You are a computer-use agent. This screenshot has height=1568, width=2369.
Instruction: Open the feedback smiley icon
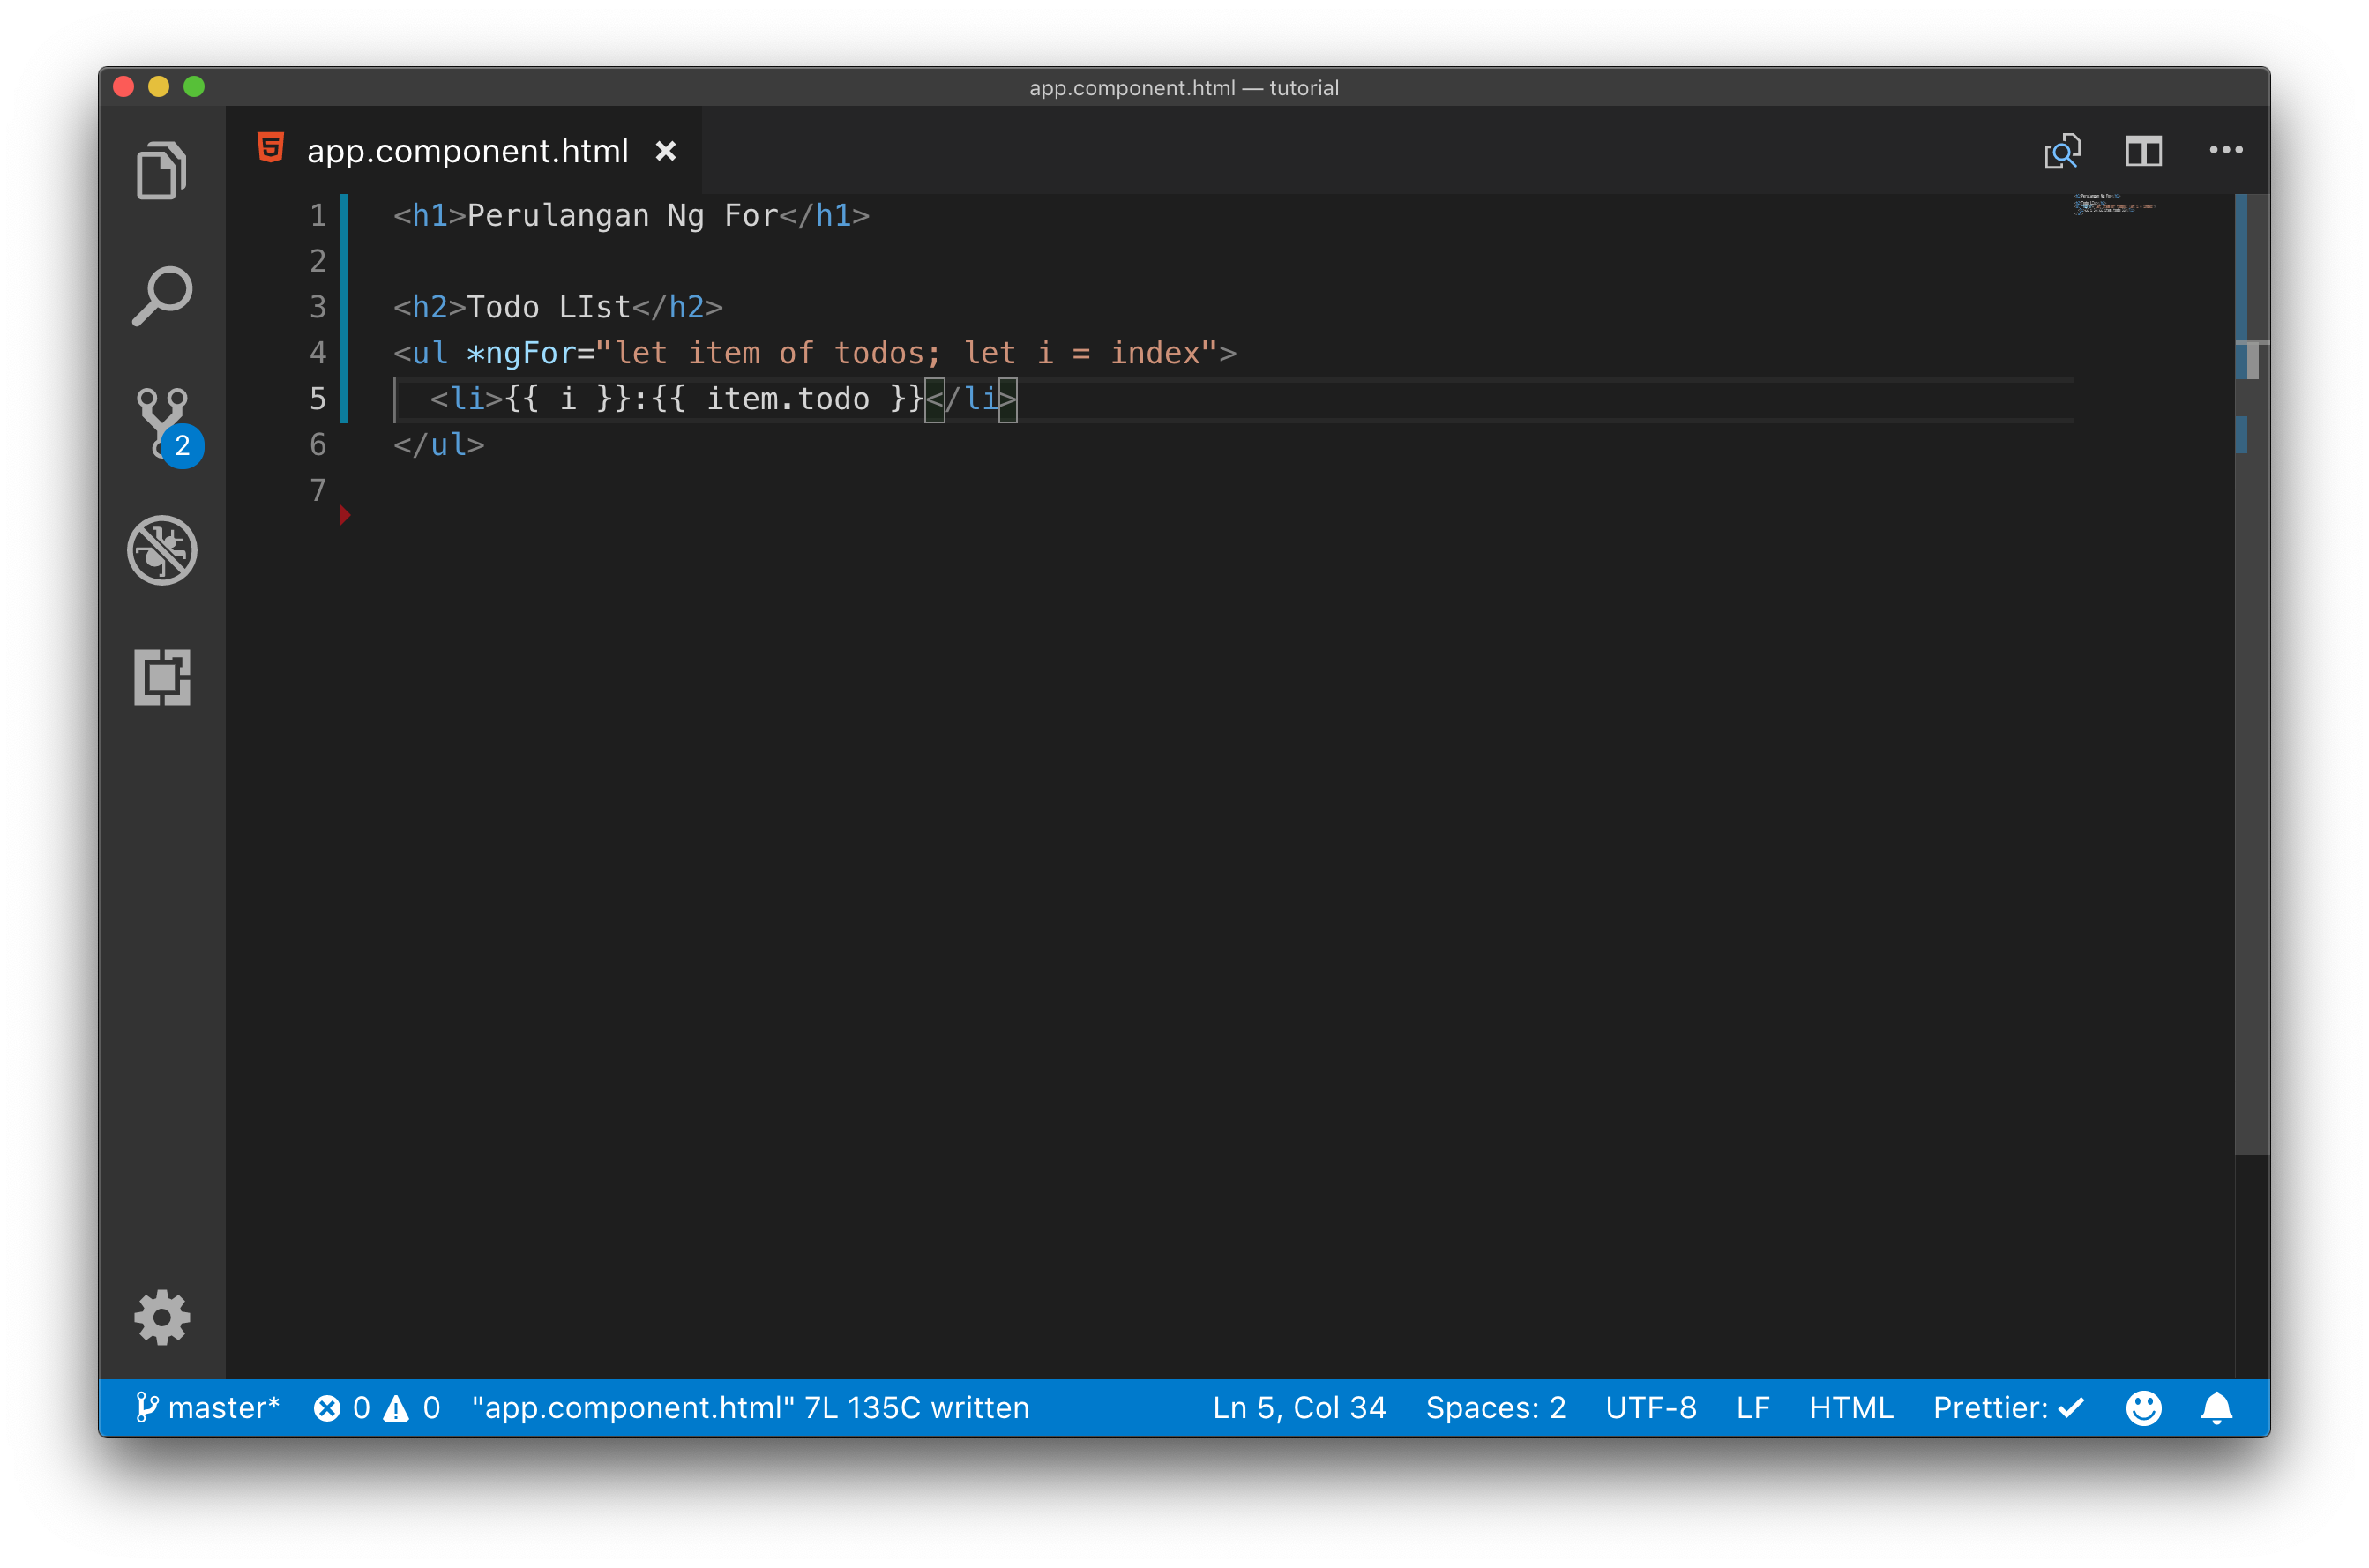coord(2143,1408)
